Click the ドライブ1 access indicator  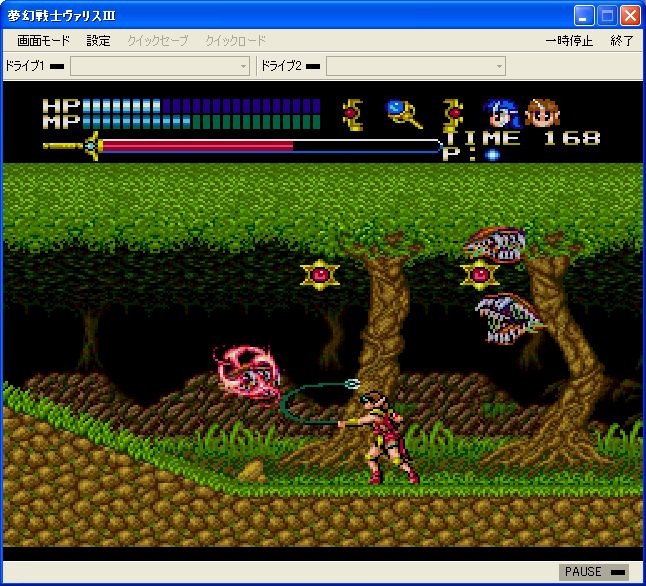[x=57, y=66]
